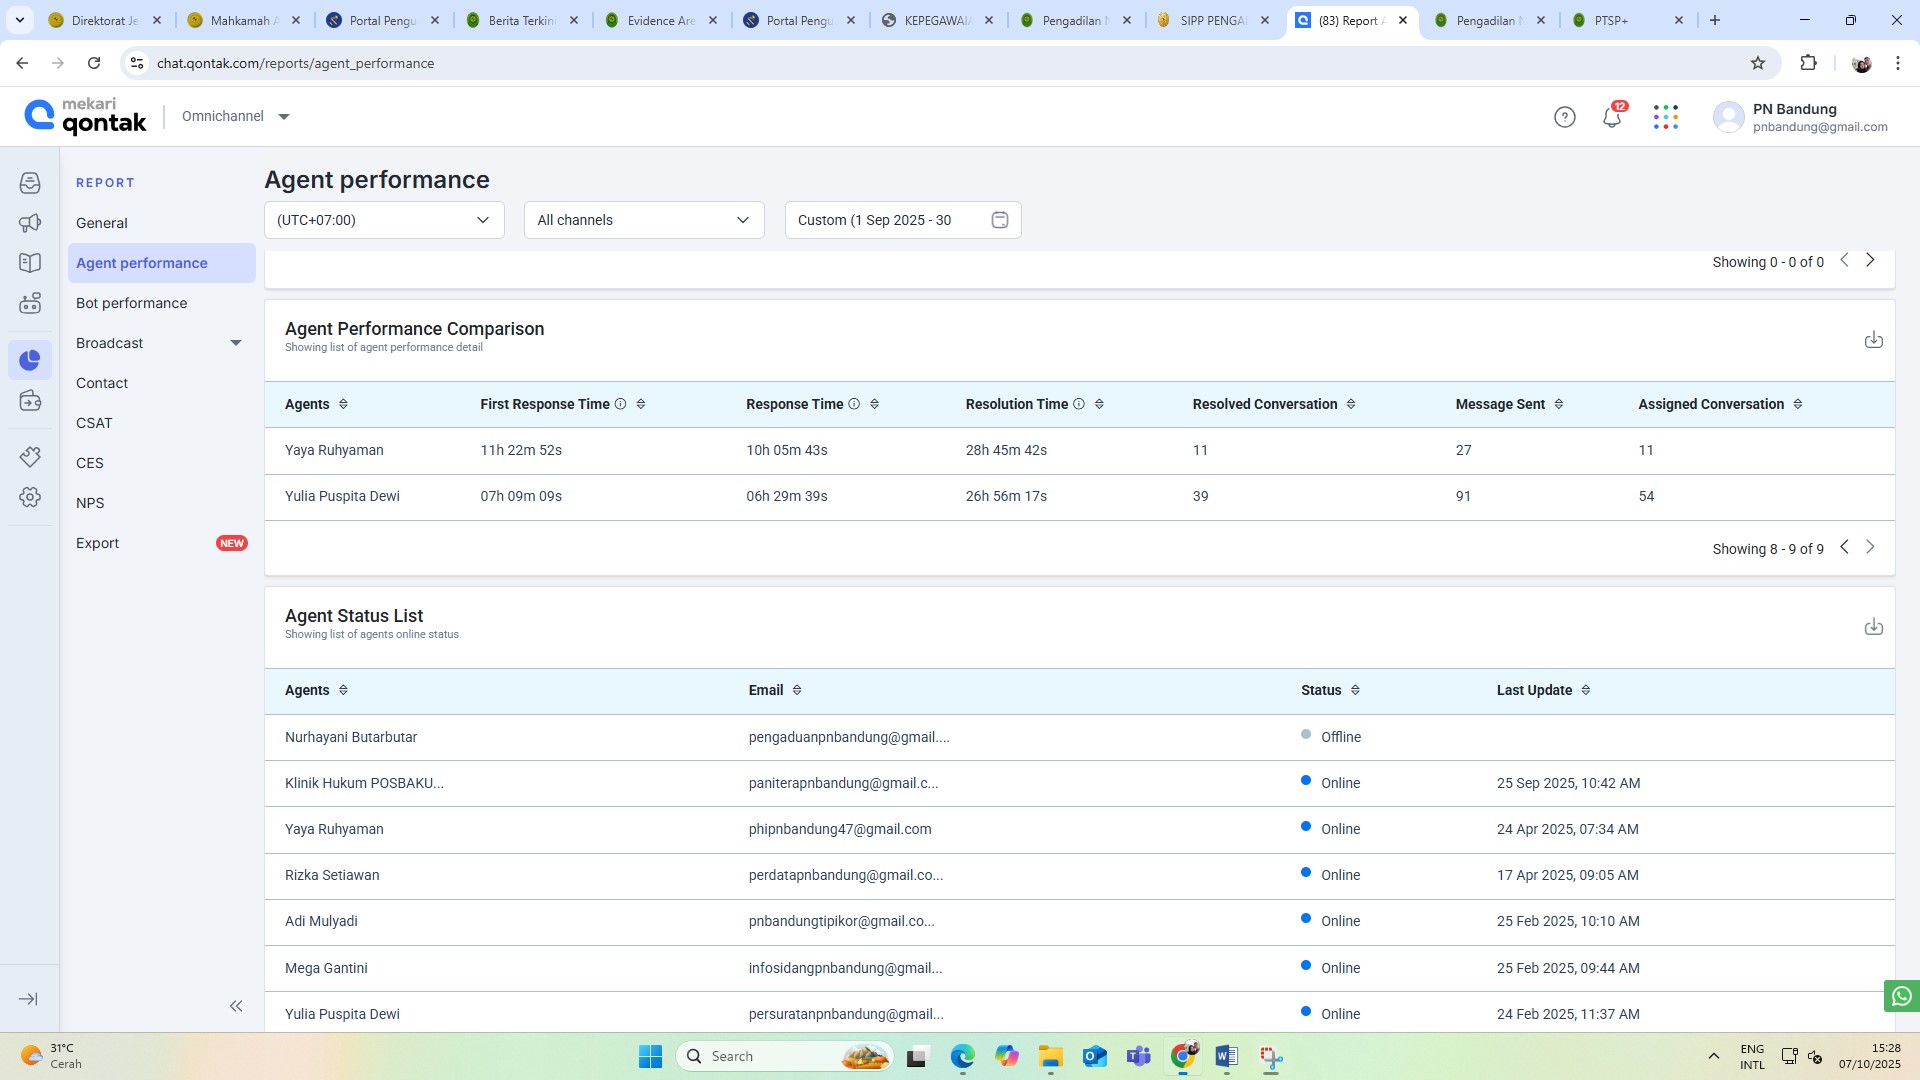Open the help question mark icon
This screenshot has width=1920, height=1080.
coord(1564,117)
